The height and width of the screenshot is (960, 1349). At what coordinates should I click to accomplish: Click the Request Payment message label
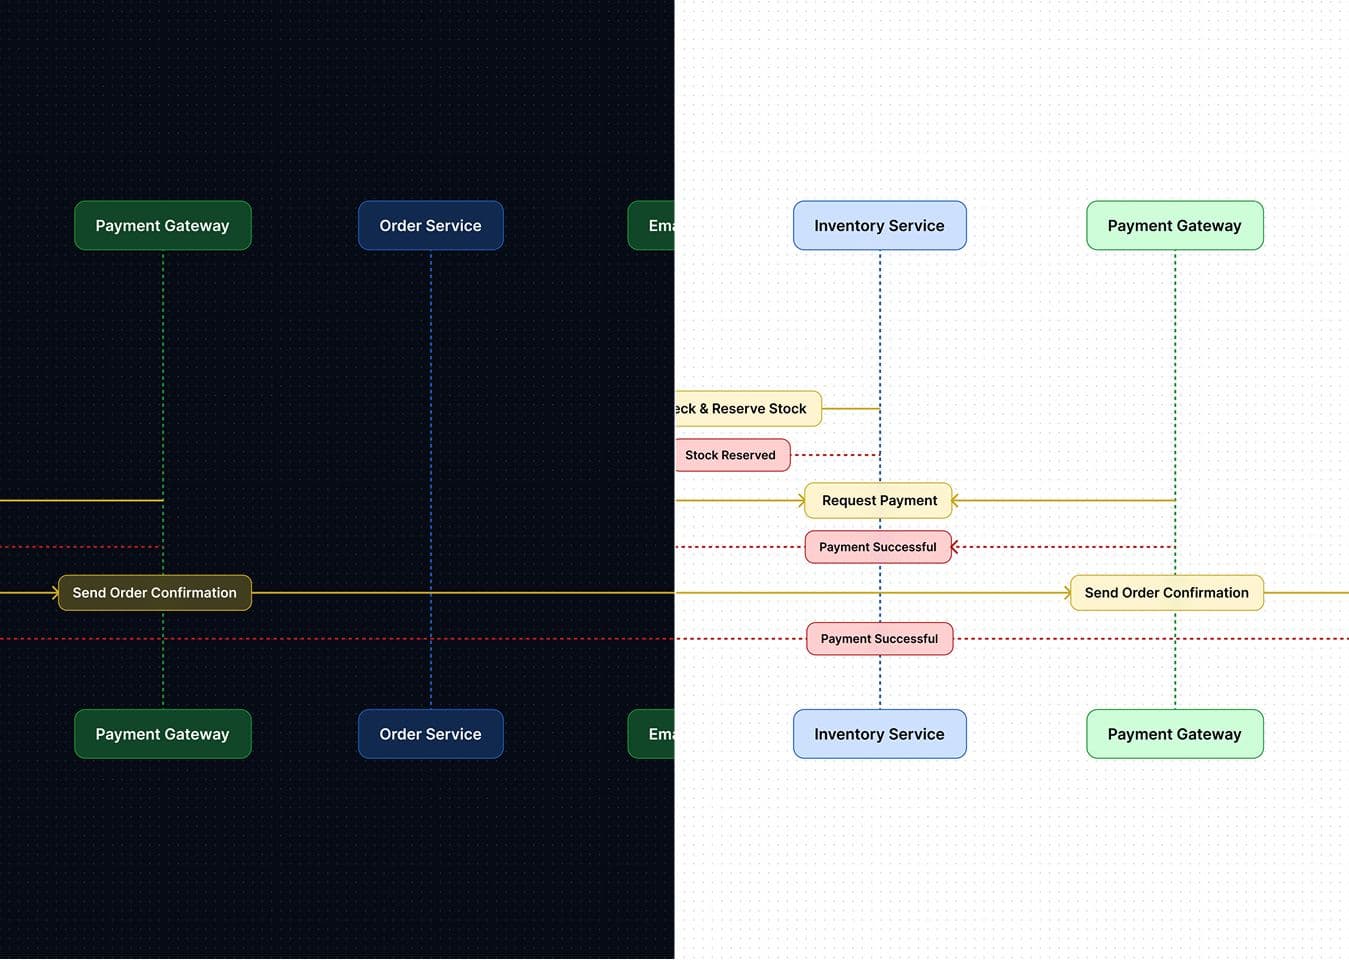879,501
